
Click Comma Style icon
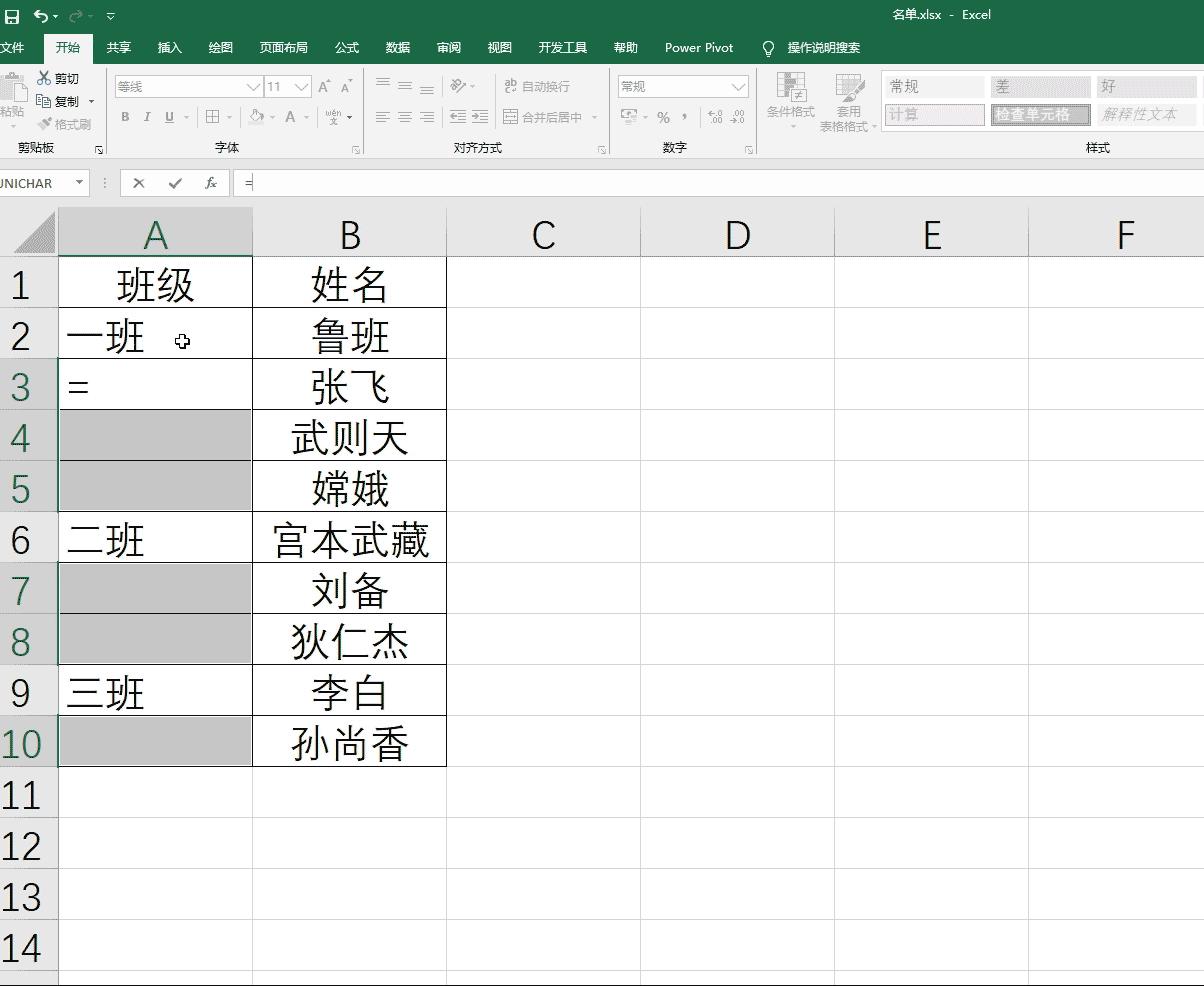point(685,117)
